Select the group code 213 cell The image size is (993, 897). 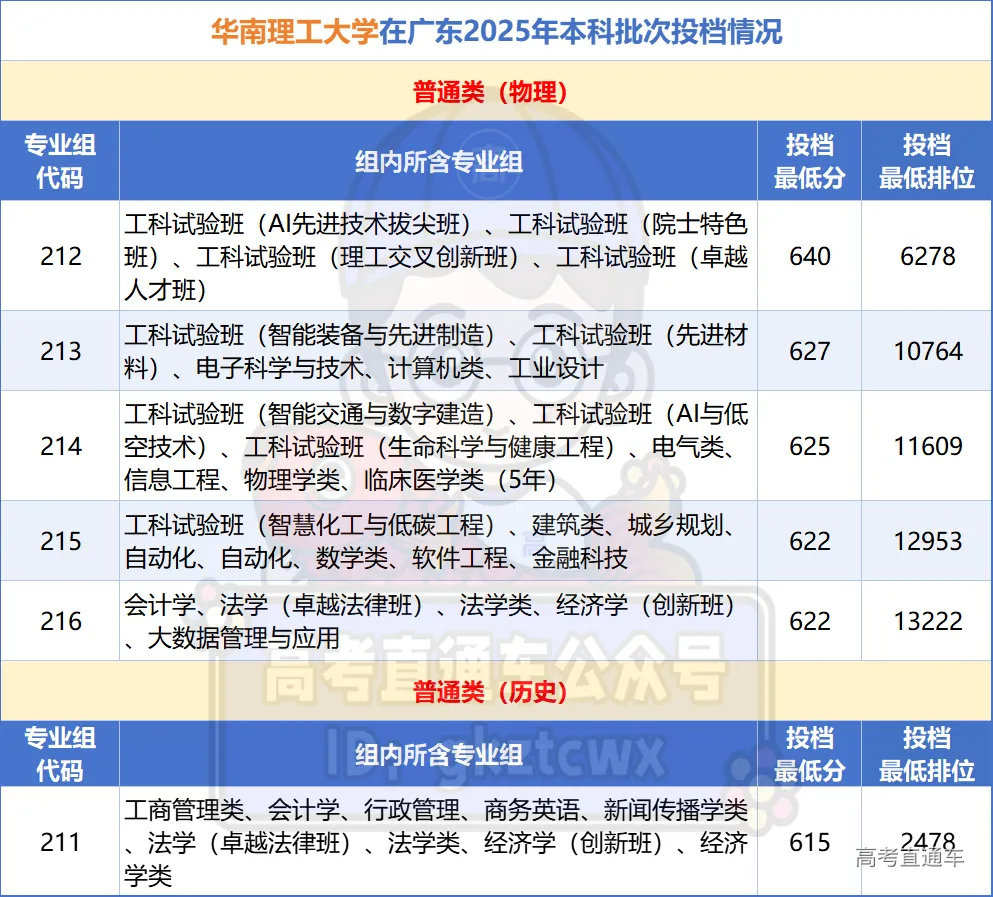(x=61, y=351)
